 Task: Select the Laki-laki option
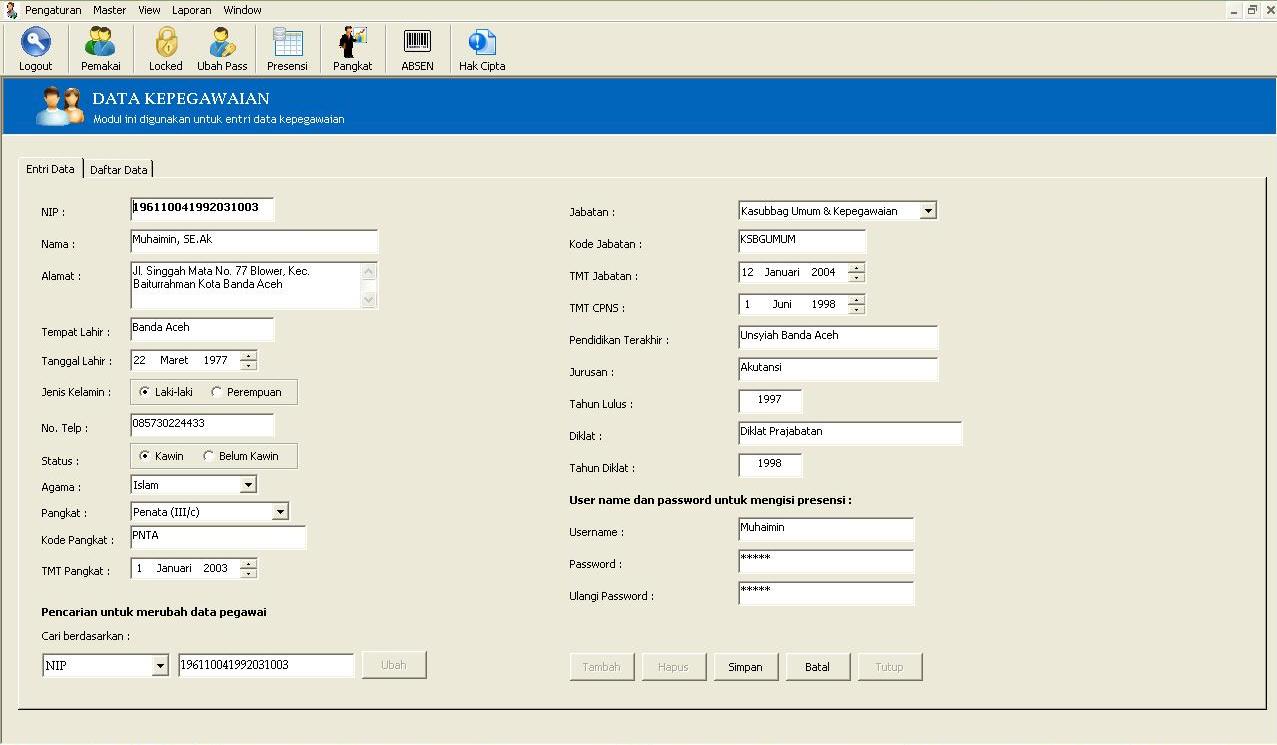coord(144,392)
